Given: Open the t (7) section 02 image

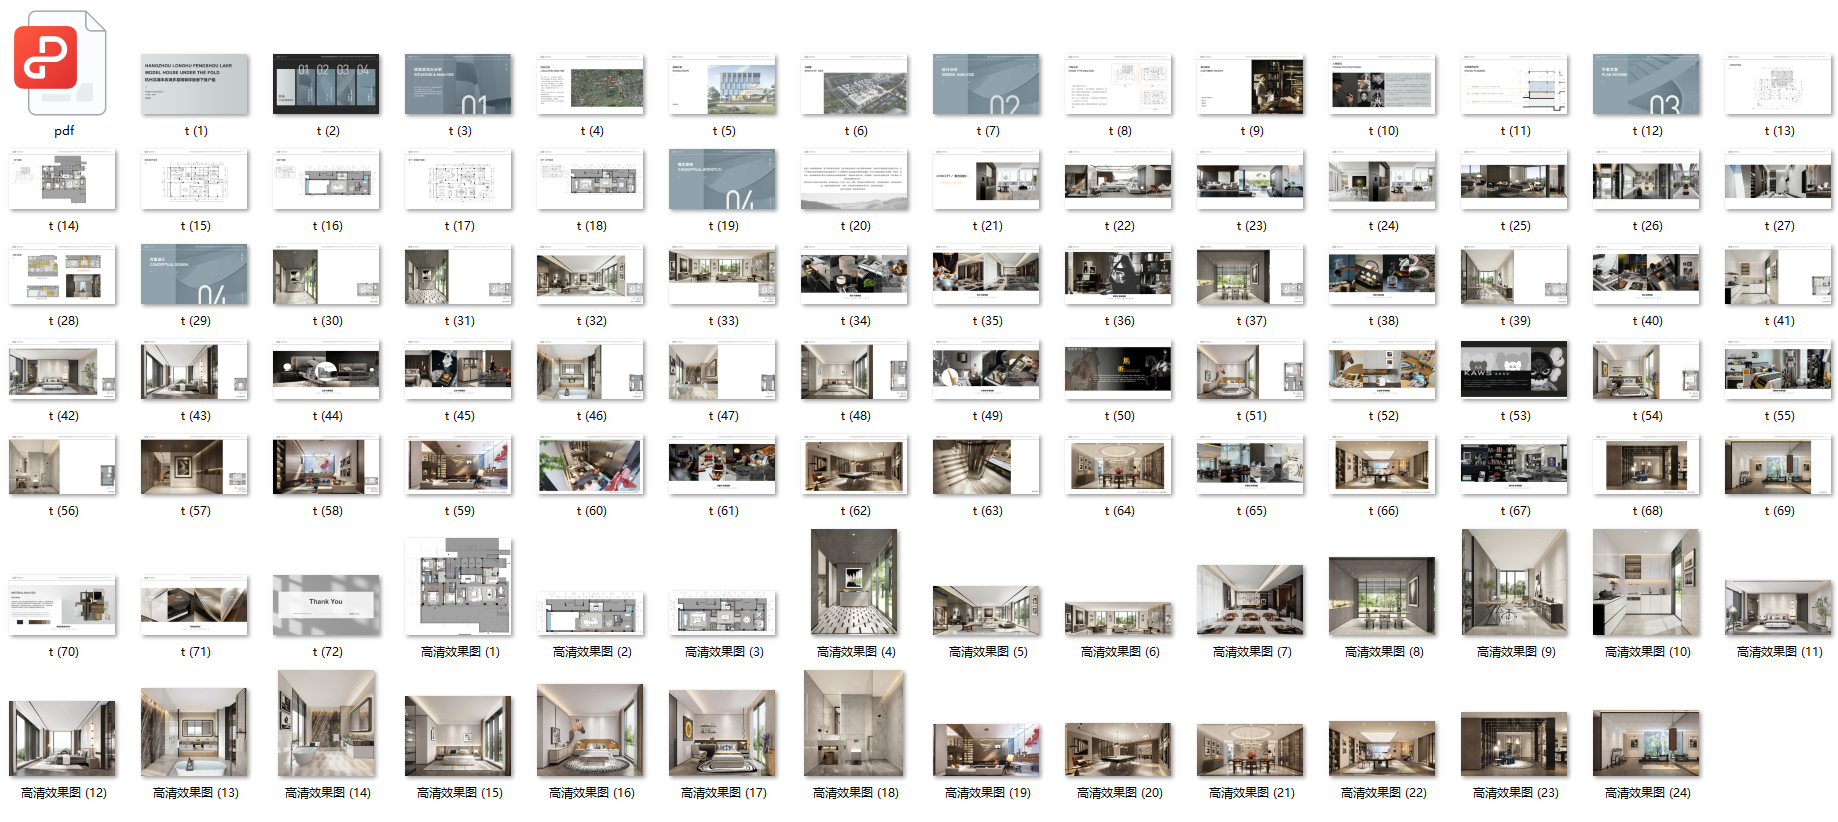Looking at the screenshot, I should tap(987, 84).
